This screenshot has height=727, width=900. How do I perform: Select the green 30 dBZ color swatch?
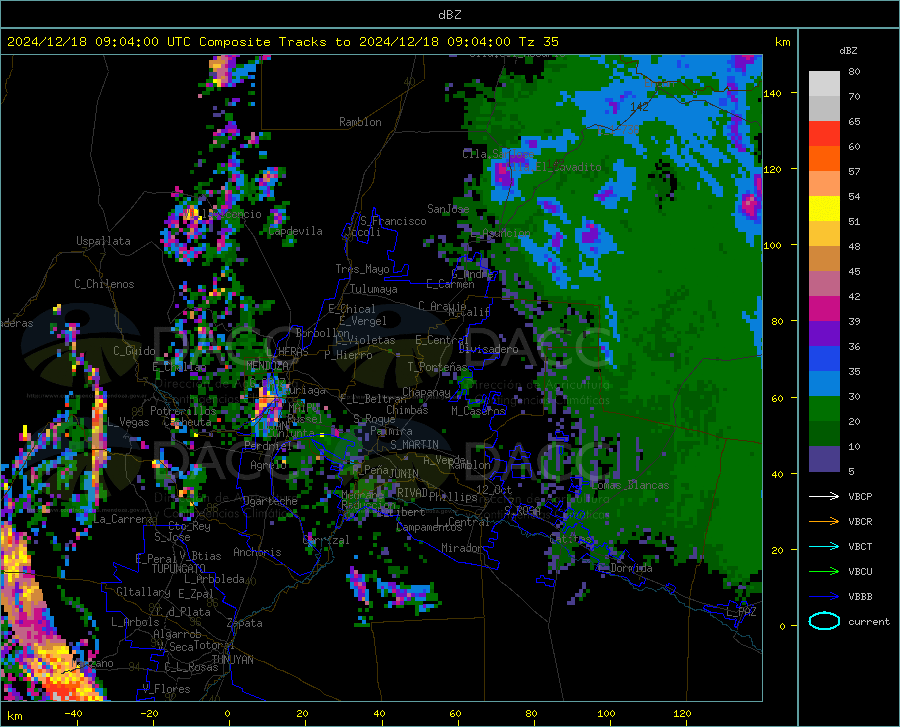point(824,409)
